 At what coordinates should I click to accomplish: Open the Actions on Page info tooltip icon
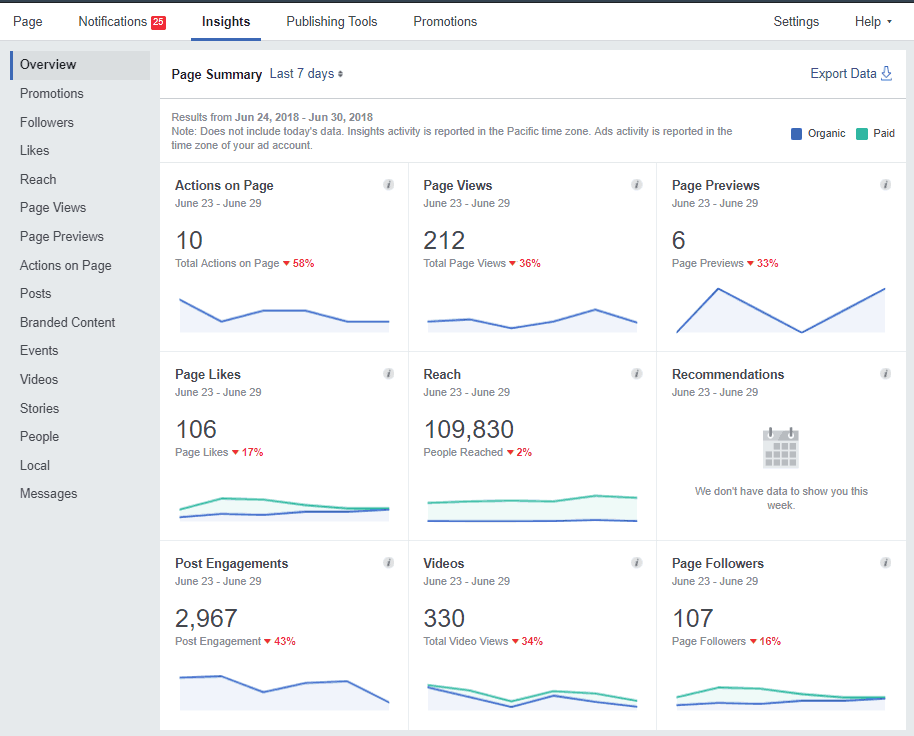coord(388,184)
